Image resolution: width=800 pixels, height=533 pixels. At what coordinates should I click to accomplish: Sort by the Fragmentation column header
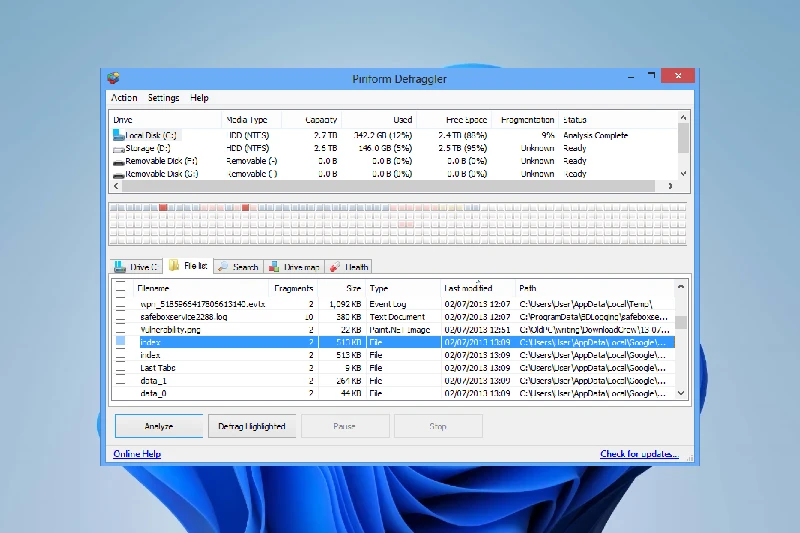tap(525, 120)
